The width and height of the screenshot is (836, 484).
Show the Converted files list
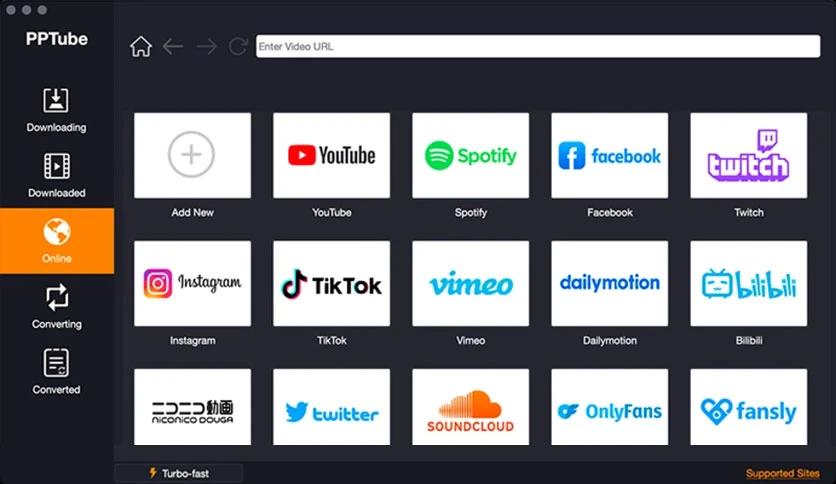(56, 371)
